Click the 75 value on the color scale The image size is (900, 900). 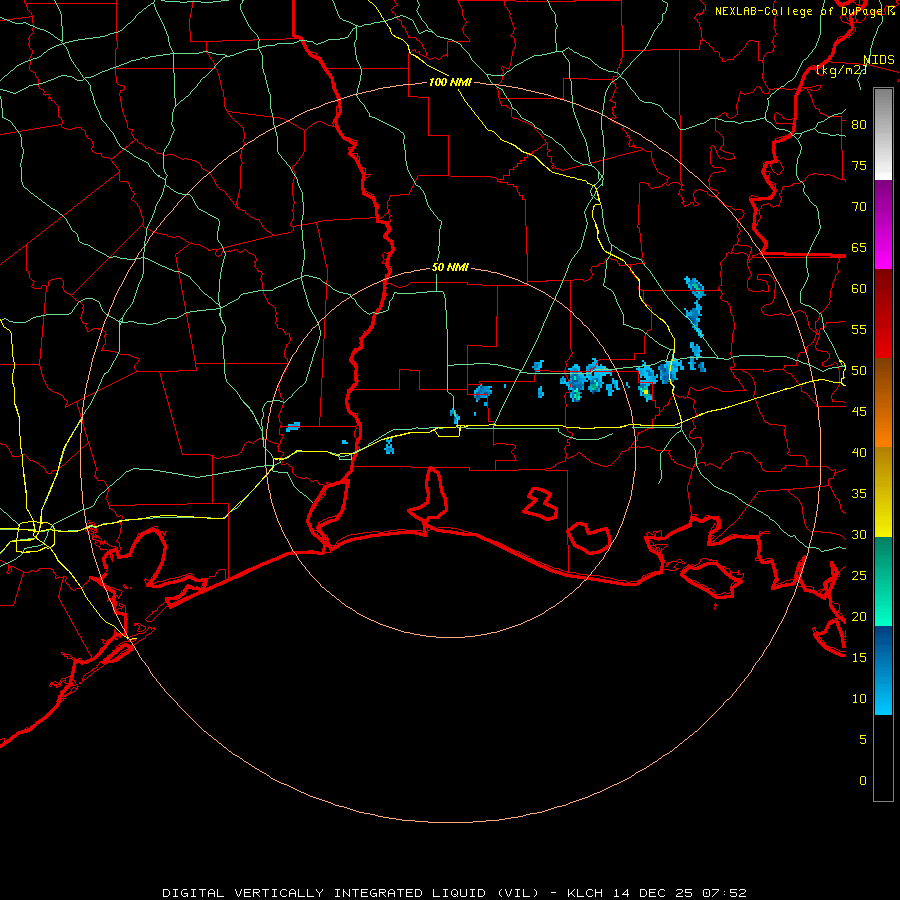(x=859, y=165)
